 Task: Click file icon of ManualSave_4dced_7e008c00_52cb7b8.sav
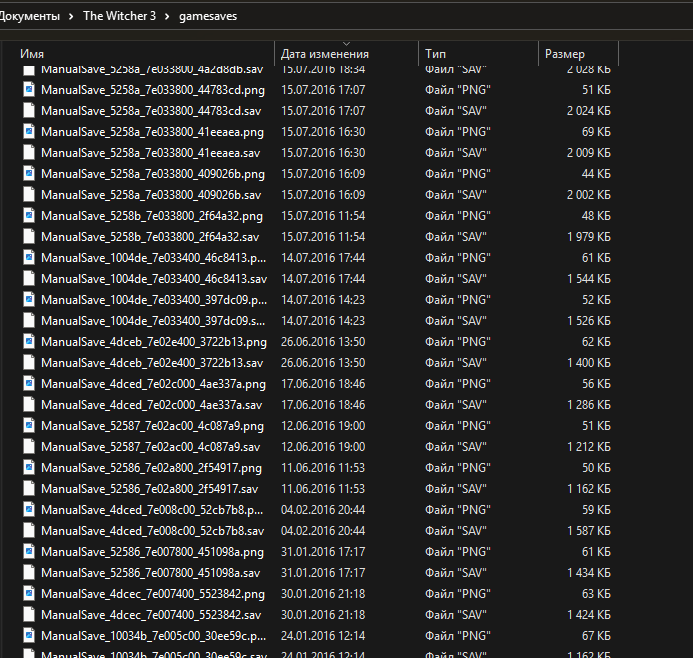pyautogui.click(x=29, y=530)
